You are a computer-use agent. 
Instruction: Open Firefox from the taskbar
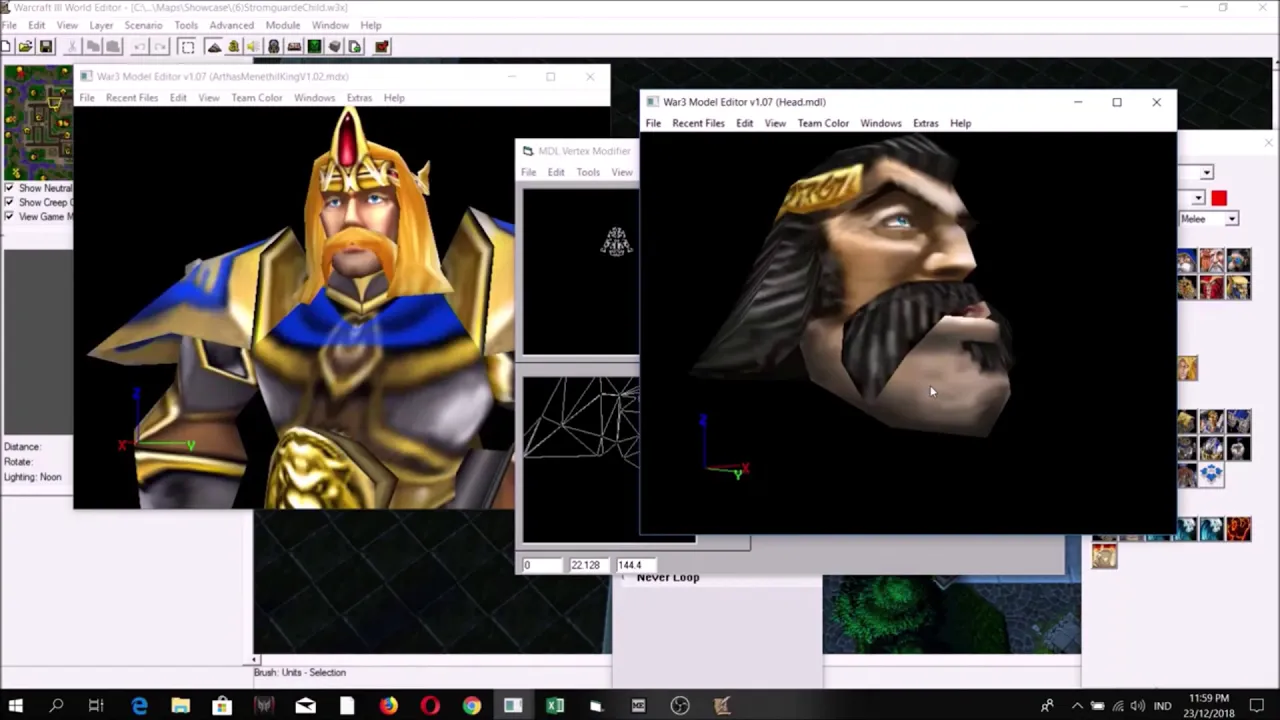tap(388, 706)
